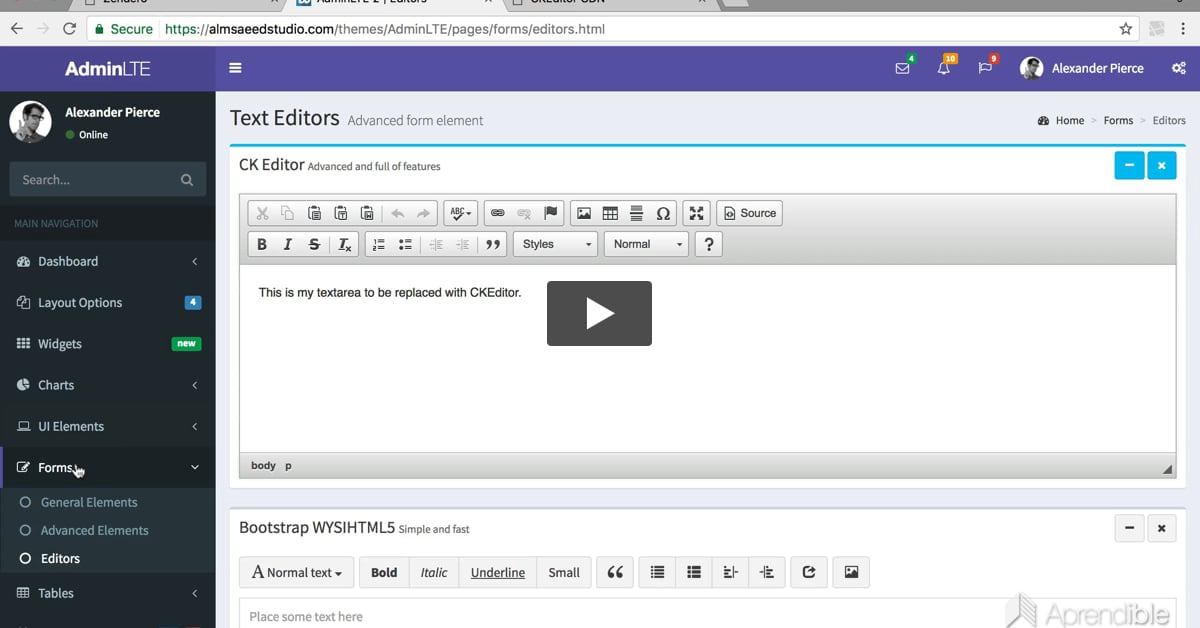This screenshot has width=1200, height=628.
Task: Toggle Italic in WYSIHTML5 toolbar
Action: click(x=434, y=572)
